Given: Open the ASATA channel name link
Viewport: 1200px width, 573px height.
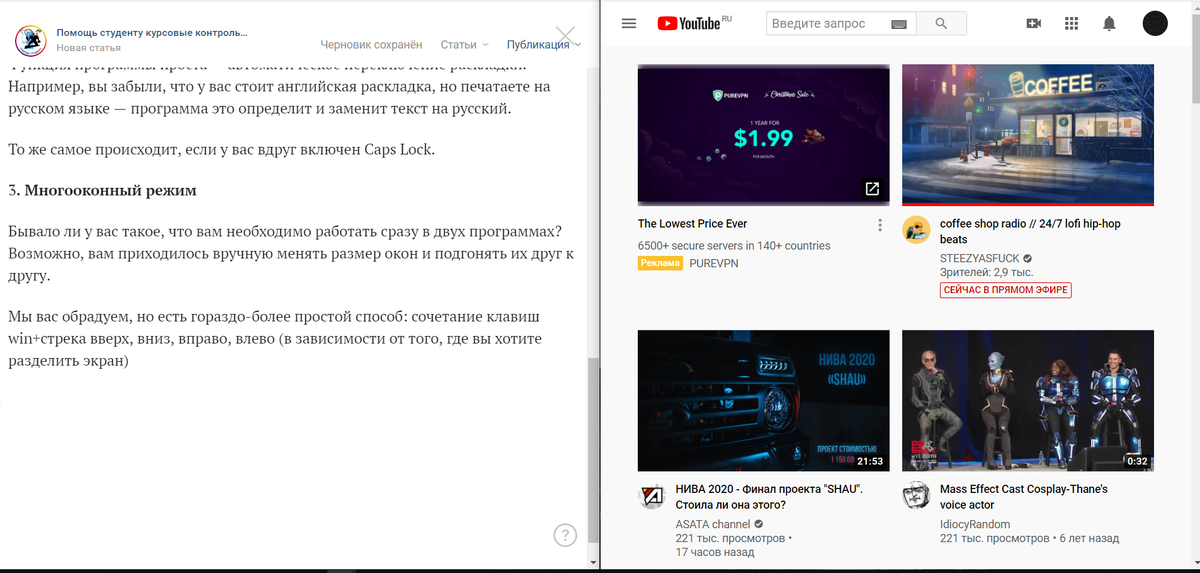Looking at the screenshot, I should 713,524.
